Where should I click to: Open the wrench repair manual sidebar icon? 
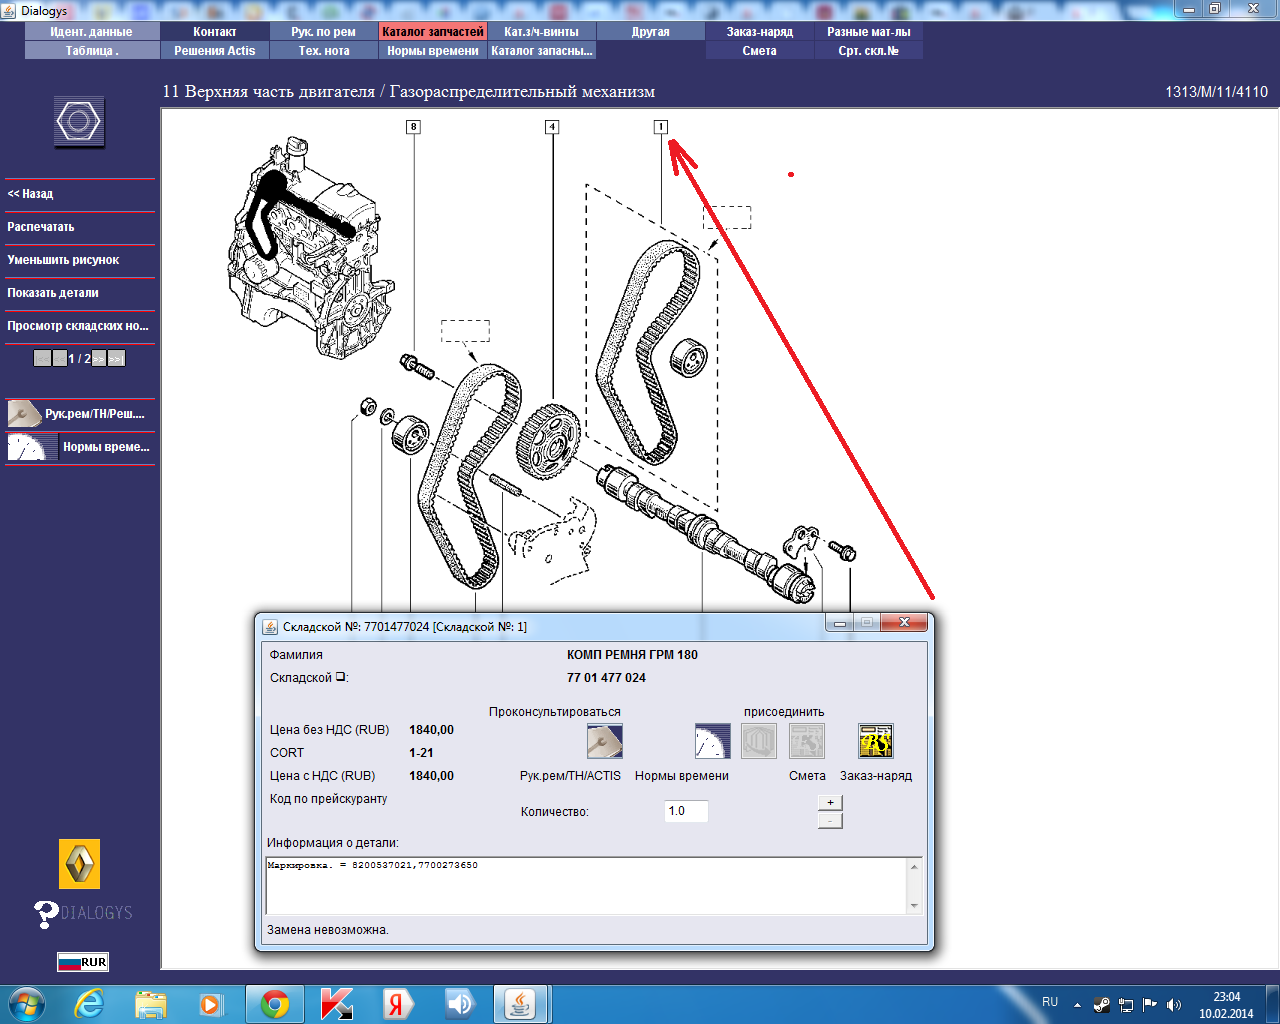click(24, 413)
